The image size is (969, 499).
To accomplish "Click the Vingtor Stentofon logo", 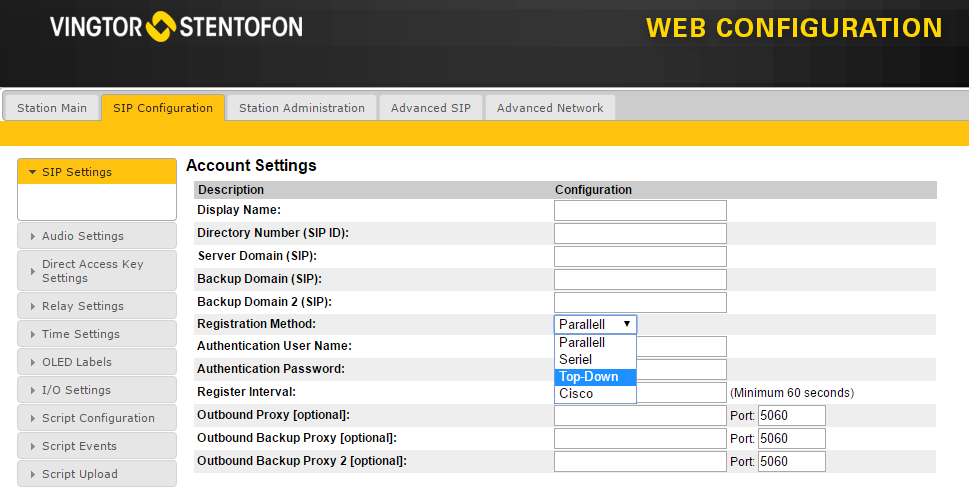I will 176,27.
